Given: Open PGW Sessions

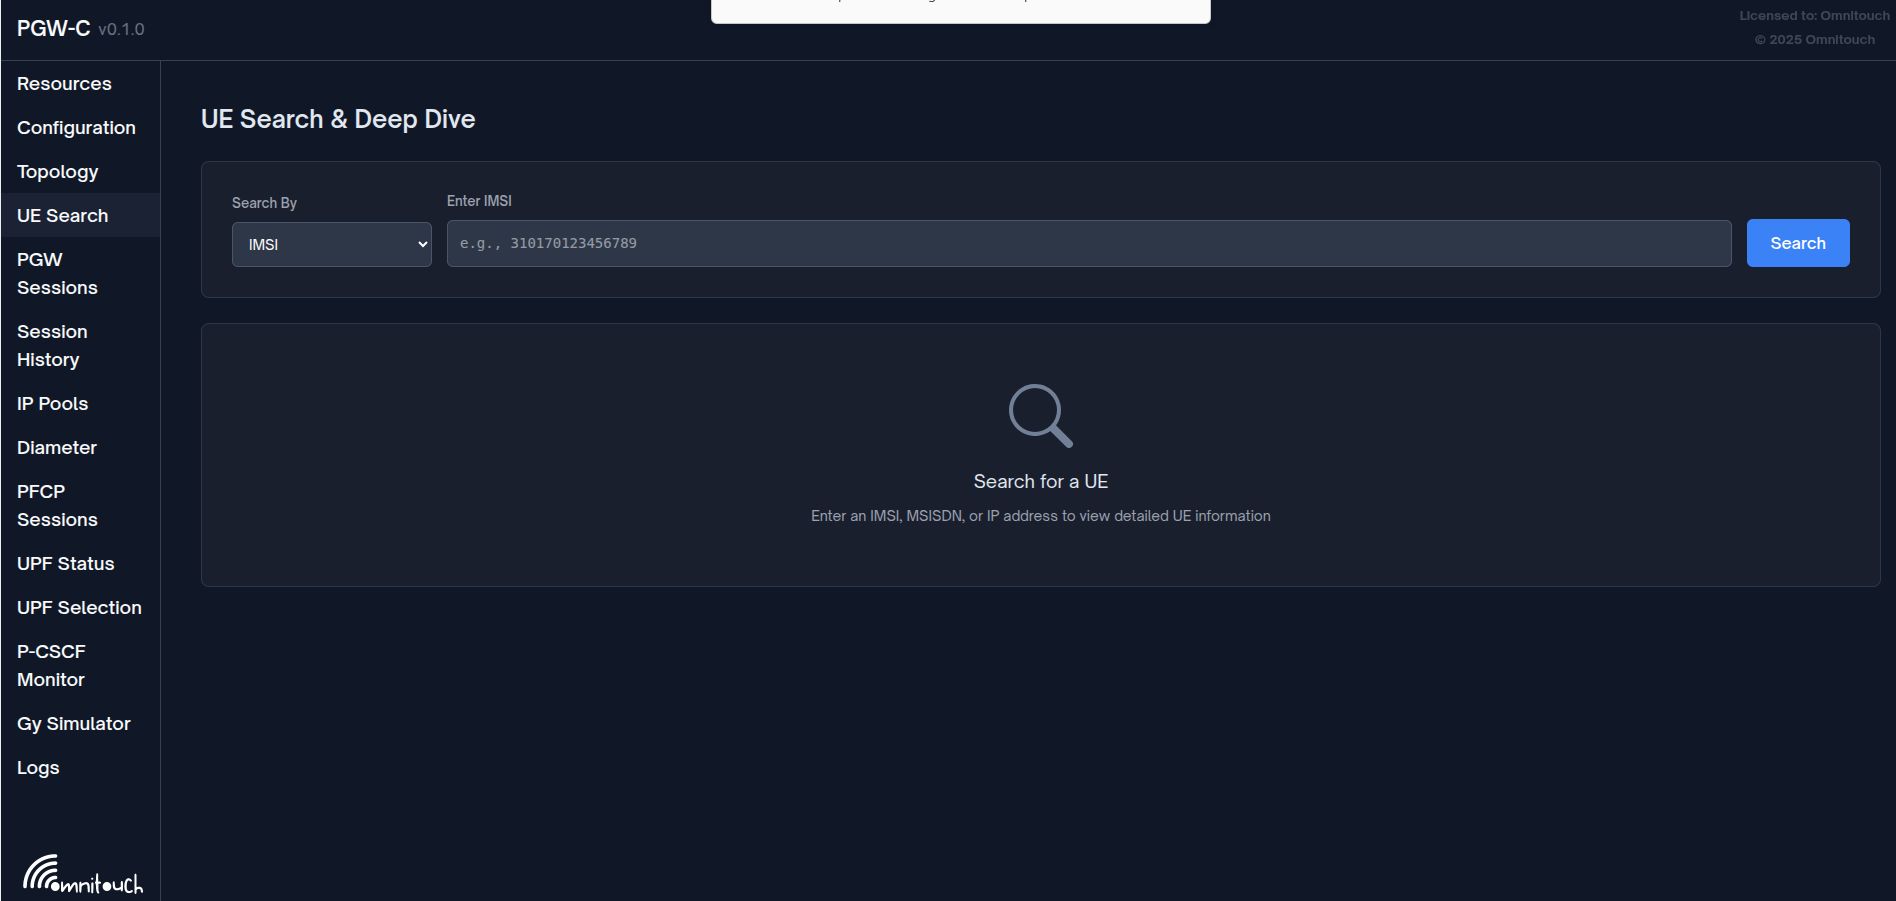Looking at the screenshot, I should click(x=57, y=273).
